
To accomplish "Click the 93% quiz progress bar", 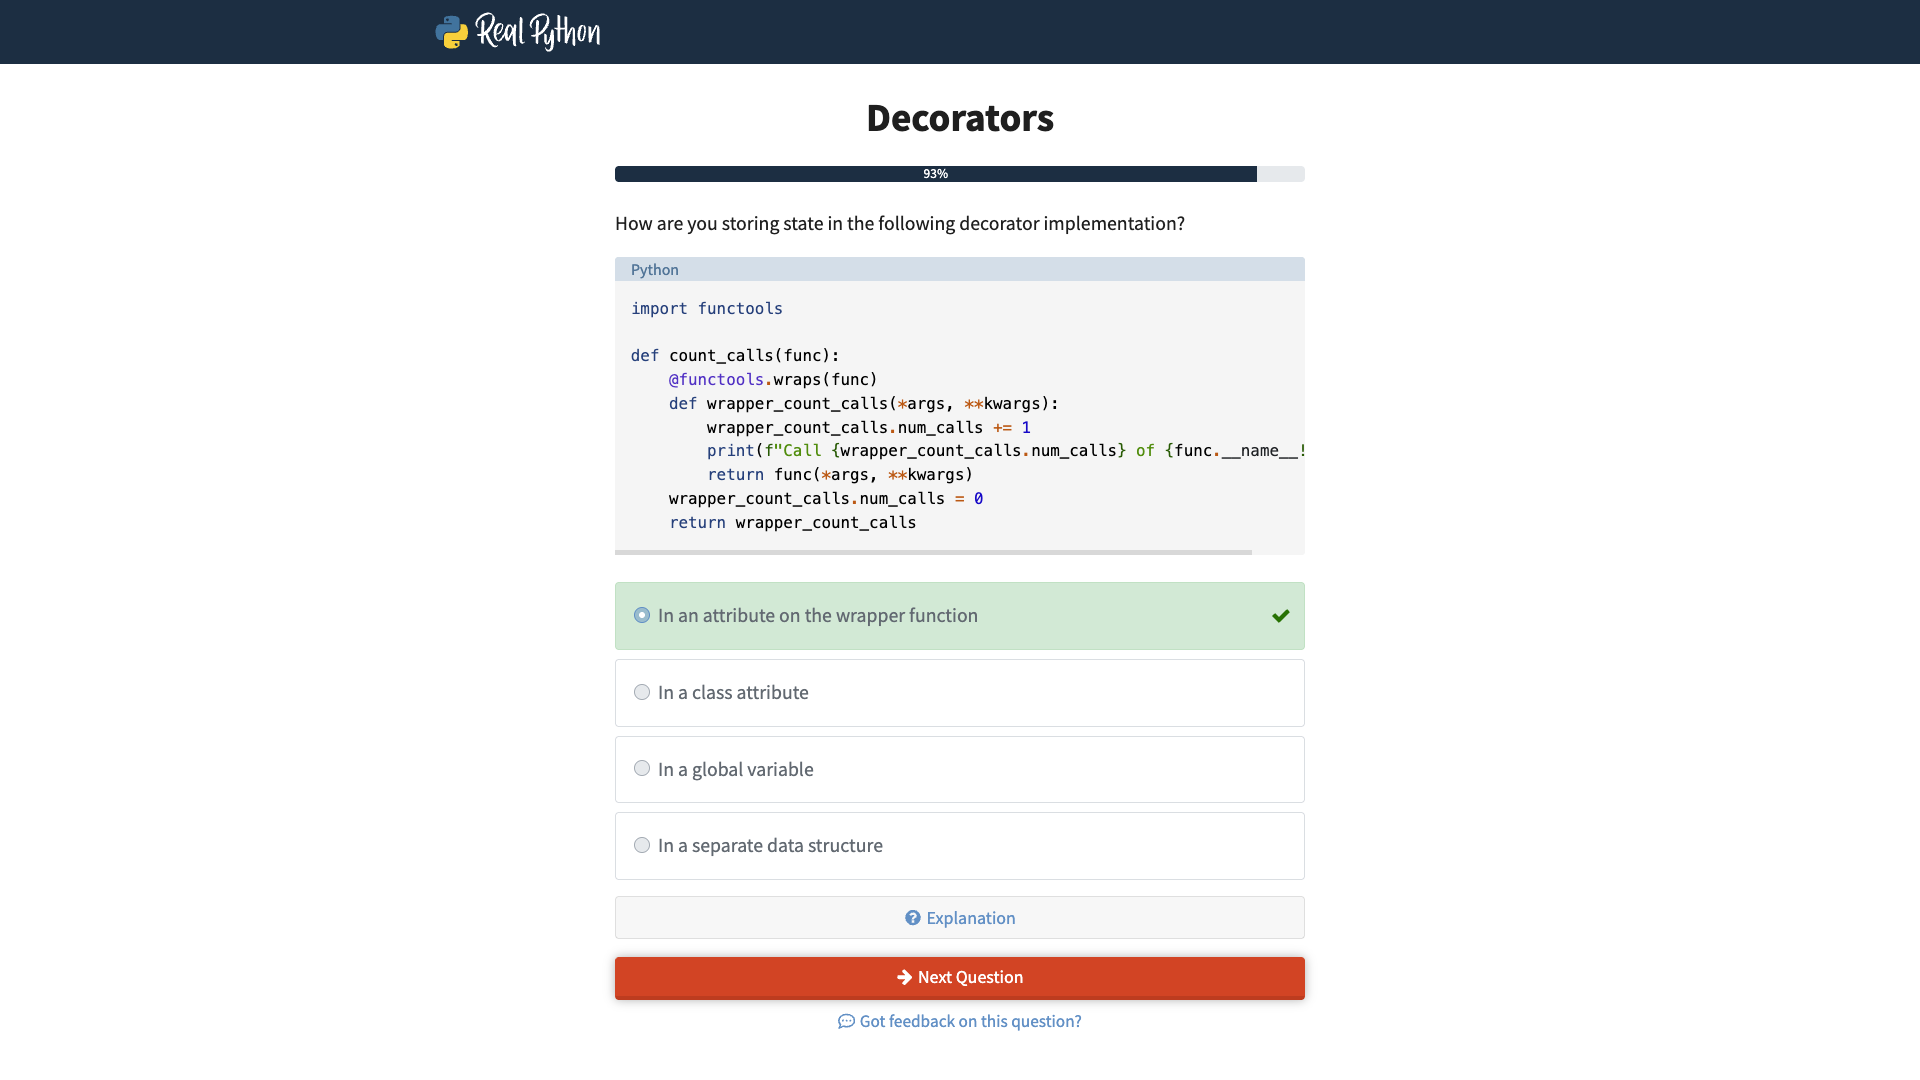I will 935,174.
